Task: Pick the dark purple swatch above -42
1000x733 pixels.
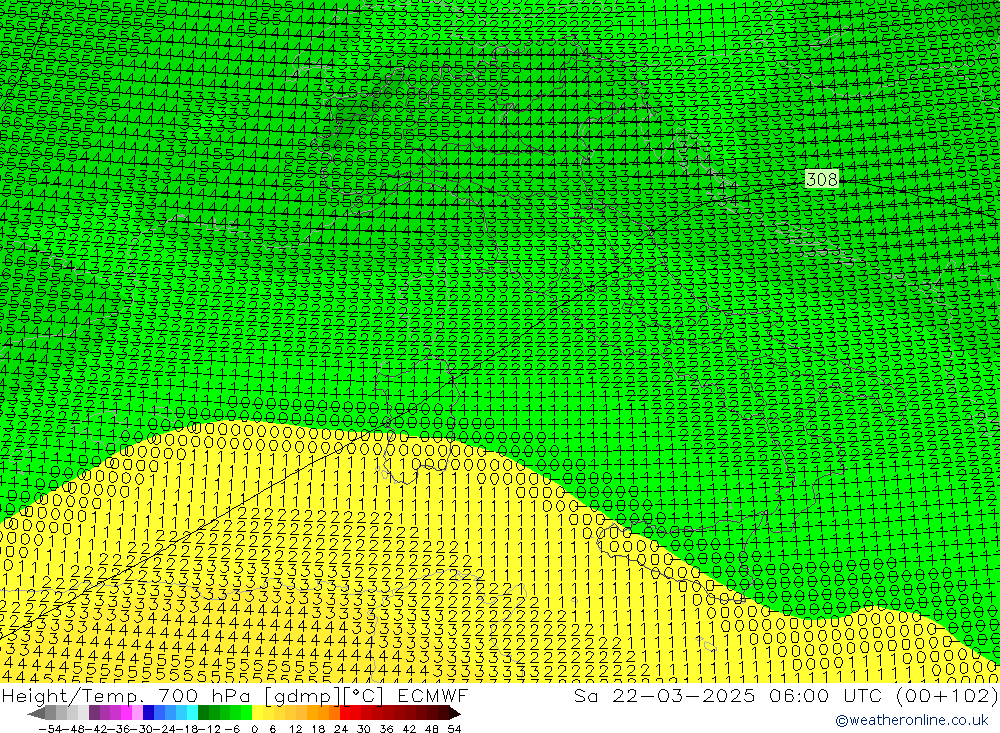Action: 94,713
